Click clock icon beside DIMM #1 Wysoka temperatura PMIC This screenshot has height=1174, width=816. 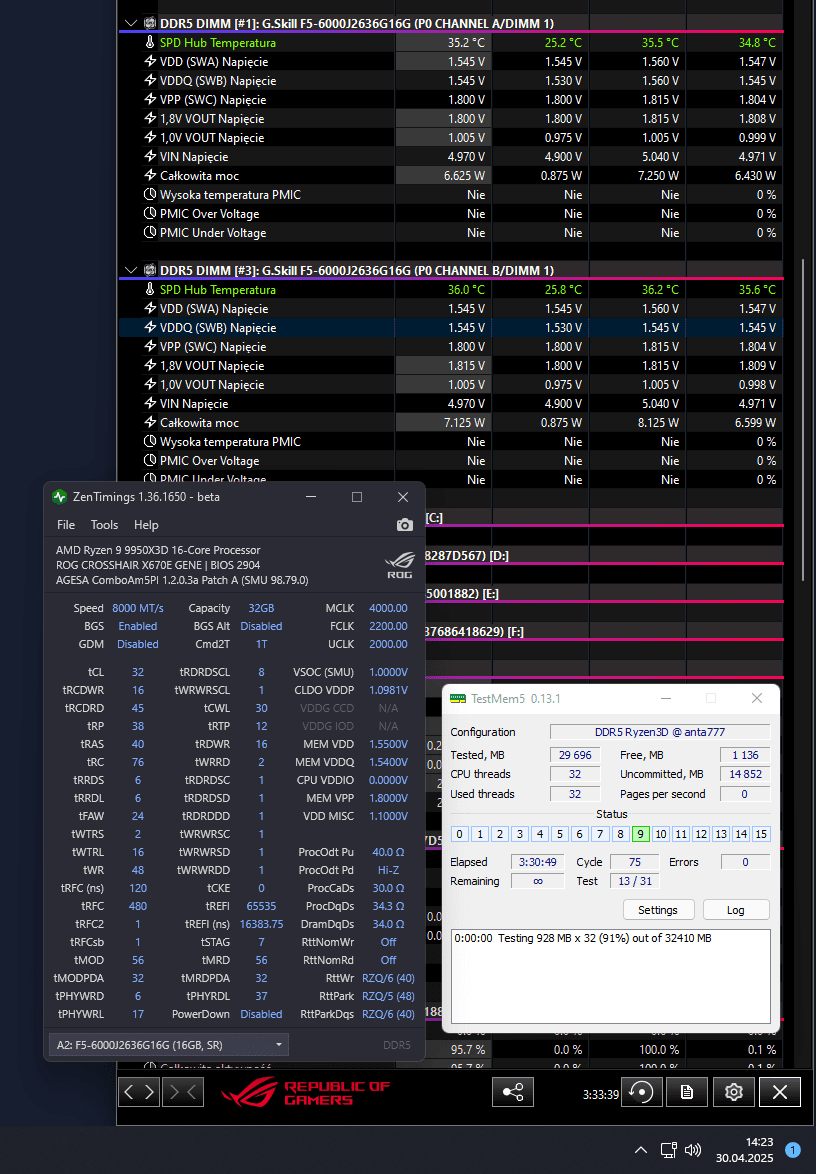pyautogui.click(x=150, y=195)
